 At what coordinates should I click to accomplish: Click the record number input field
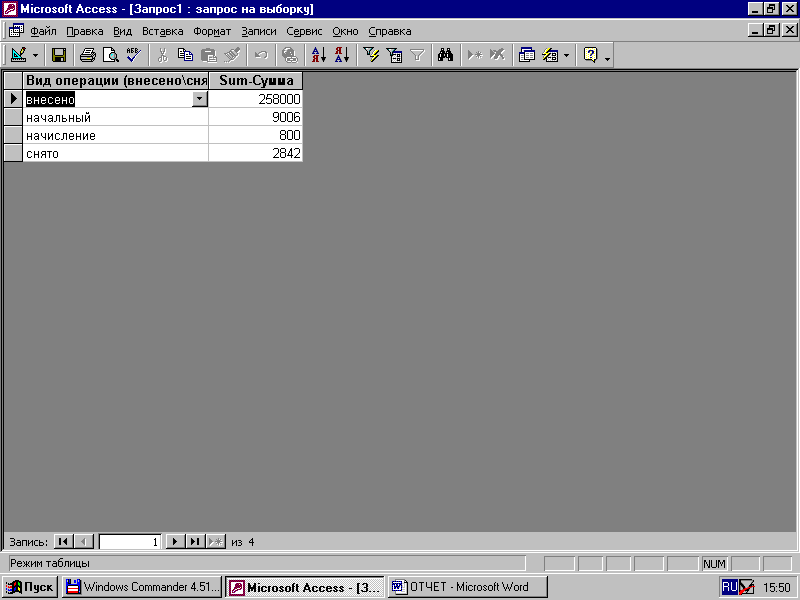pyautogui.click(x=130, y=542)
